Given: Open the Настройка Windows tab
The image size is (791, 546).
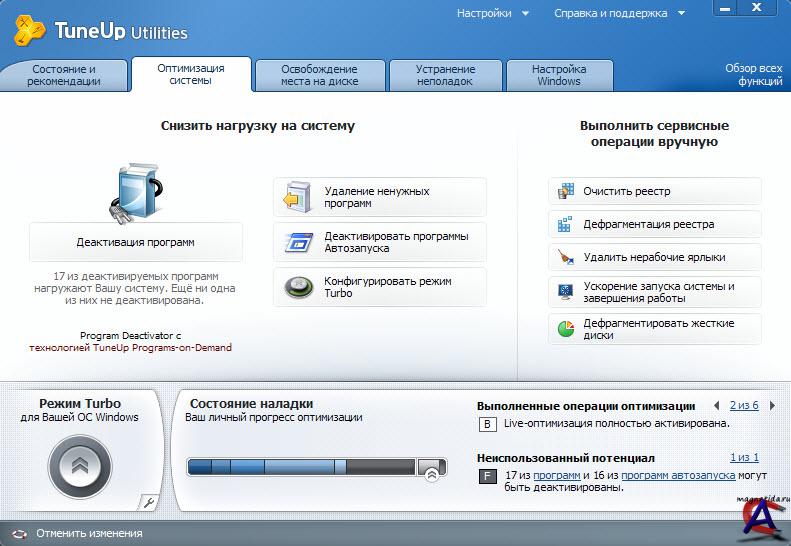Looking at the screenshot, I should point(559,75).
